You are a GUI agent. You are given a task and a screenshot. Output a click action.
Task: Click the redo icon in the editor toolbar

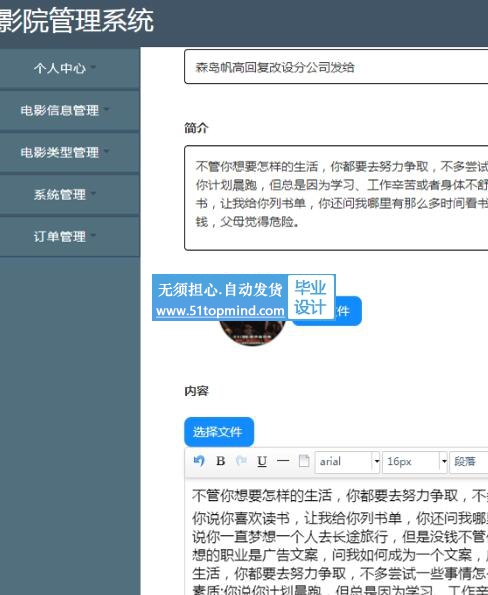241,461
